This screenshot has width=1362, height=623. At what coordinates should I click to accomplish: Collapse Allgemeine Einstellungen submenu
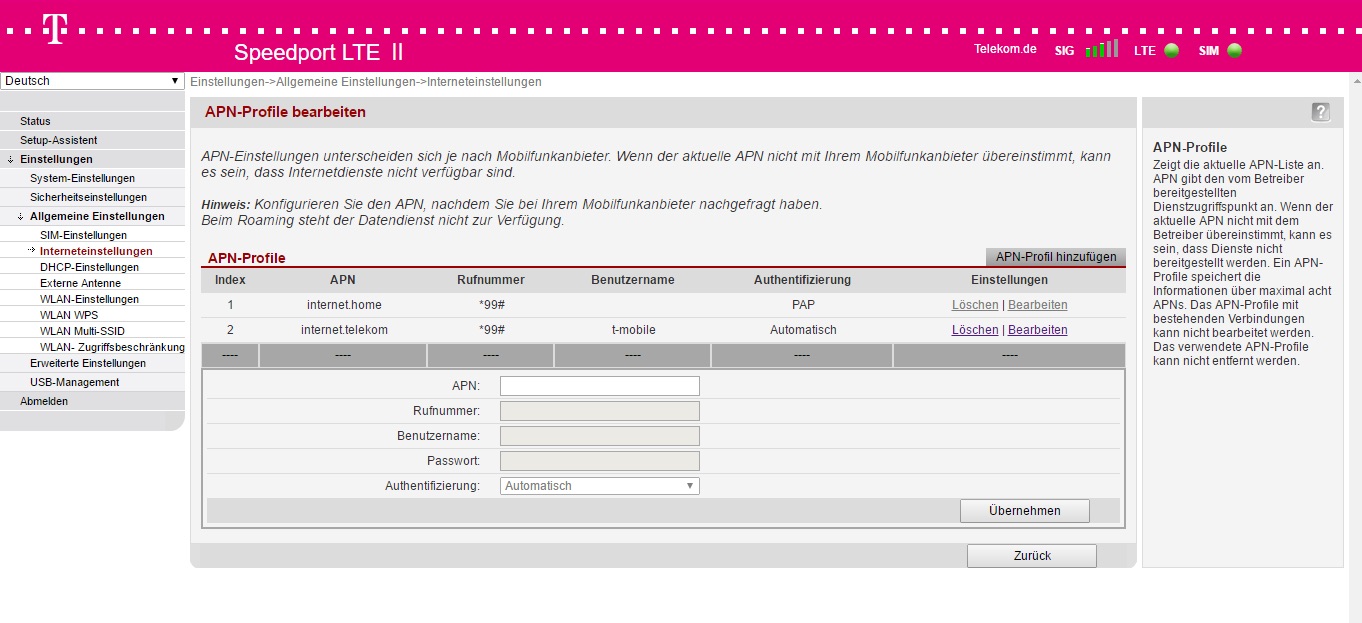click(x=97, y=216)
